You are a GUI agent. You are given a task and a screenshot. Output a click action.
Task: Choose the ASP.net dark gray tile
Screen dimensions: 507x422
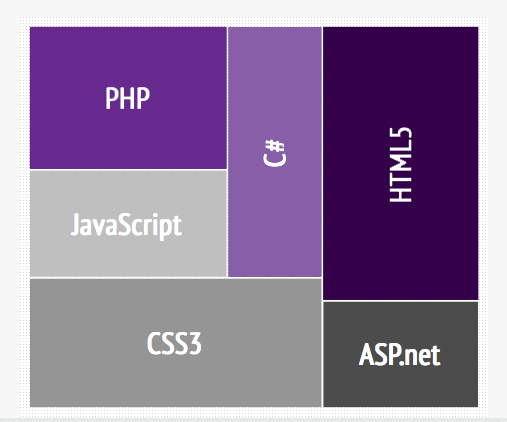click(401, 354)
